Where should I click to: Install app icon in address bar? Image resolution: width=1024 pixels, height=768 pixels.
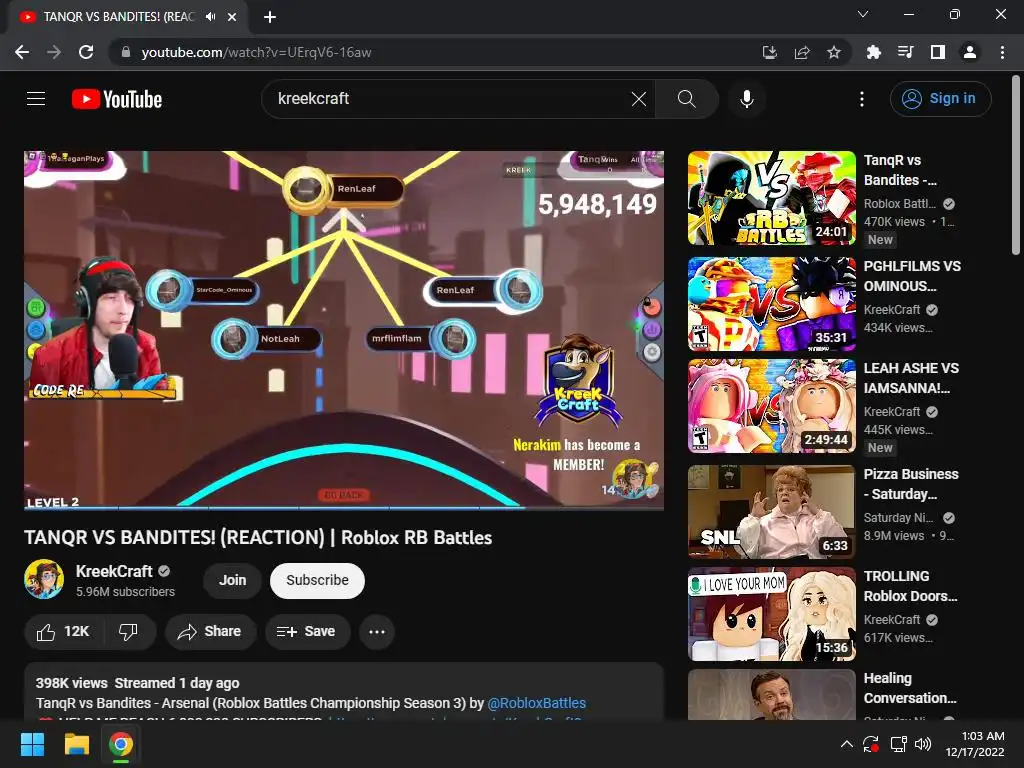769,52
